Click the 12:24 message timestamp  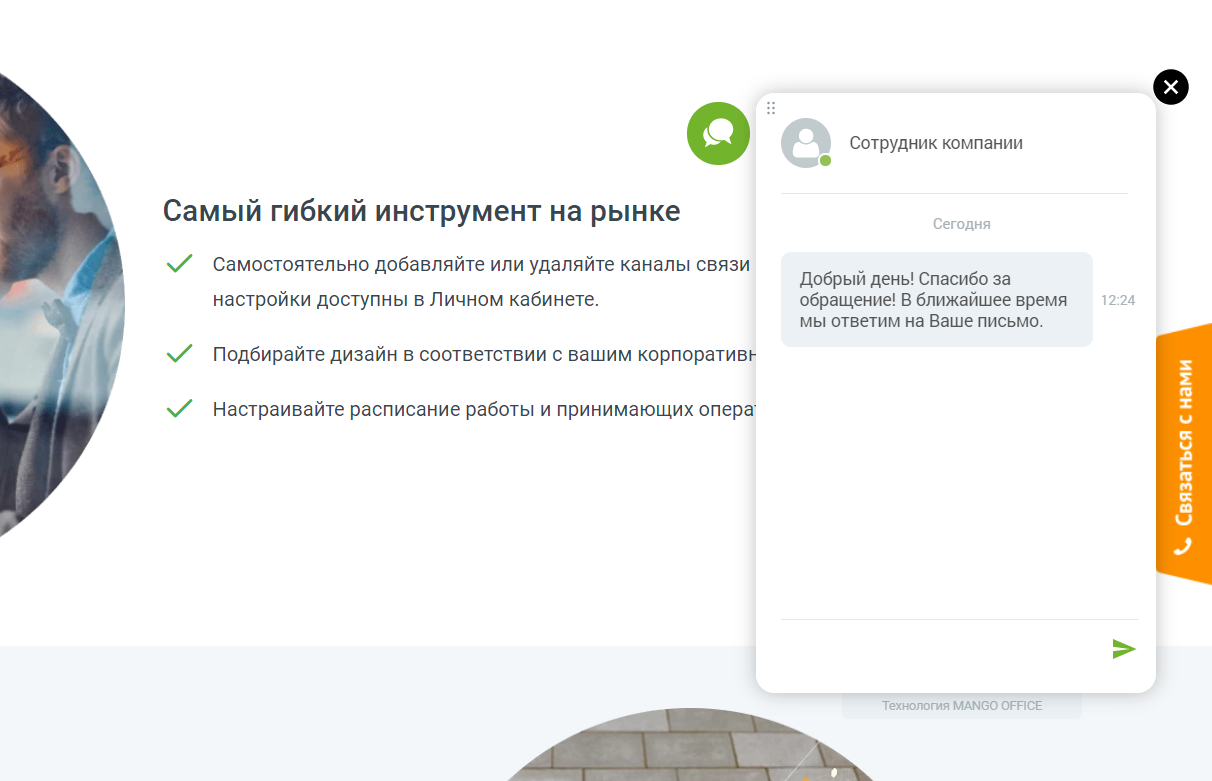[1118, 300]
